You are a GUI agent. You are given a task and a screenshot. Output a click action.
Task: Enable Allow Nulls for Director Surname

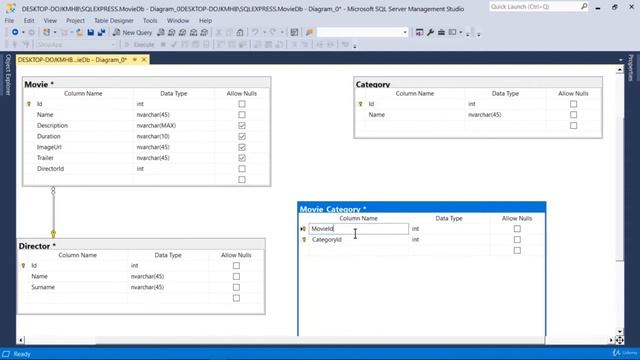pyautogui.click(x=236, y=287)
